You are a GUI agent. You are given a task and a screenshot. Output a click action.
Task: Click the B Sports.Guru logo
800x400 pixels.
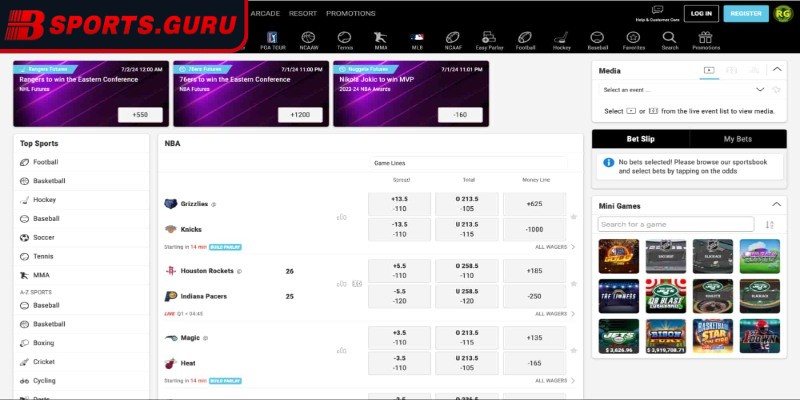coord(121,24)
